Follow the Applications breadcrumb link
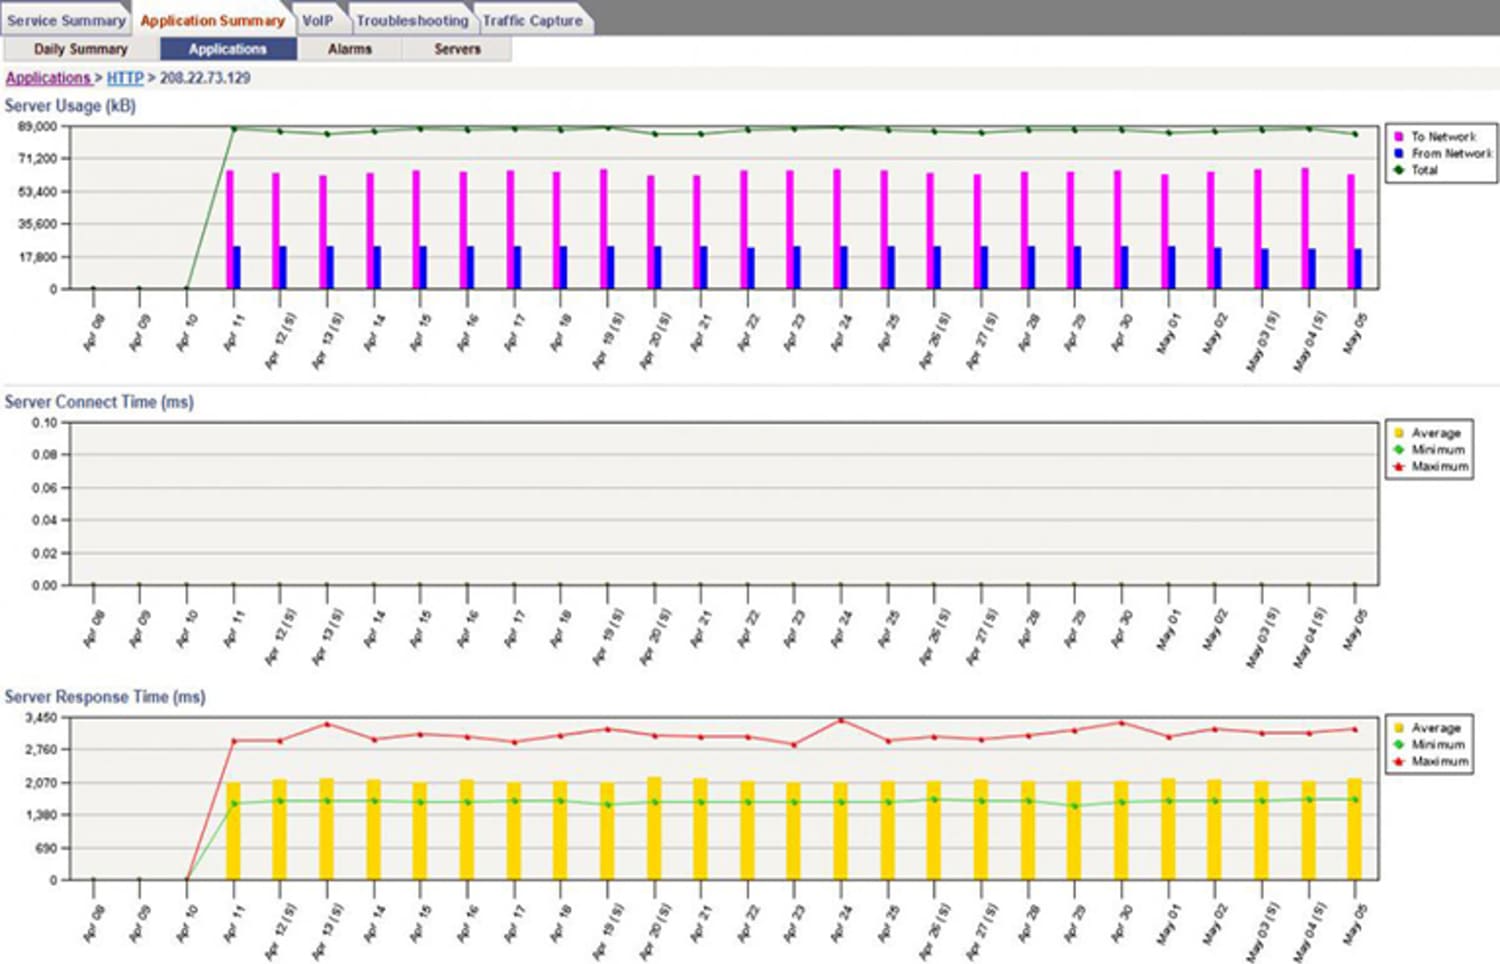Viewport: 1500px width, 964px height. [48, 78]
